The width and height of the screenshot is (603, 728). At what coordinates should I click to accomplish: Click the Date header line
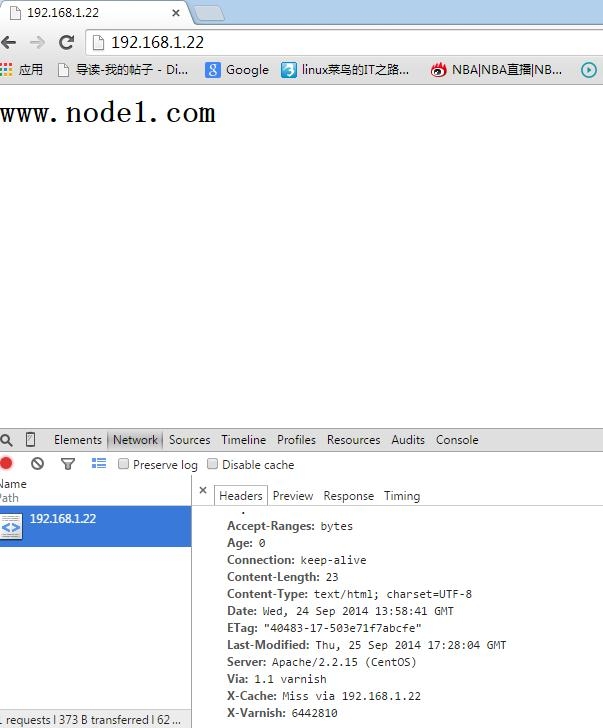[x=340, y=611]
